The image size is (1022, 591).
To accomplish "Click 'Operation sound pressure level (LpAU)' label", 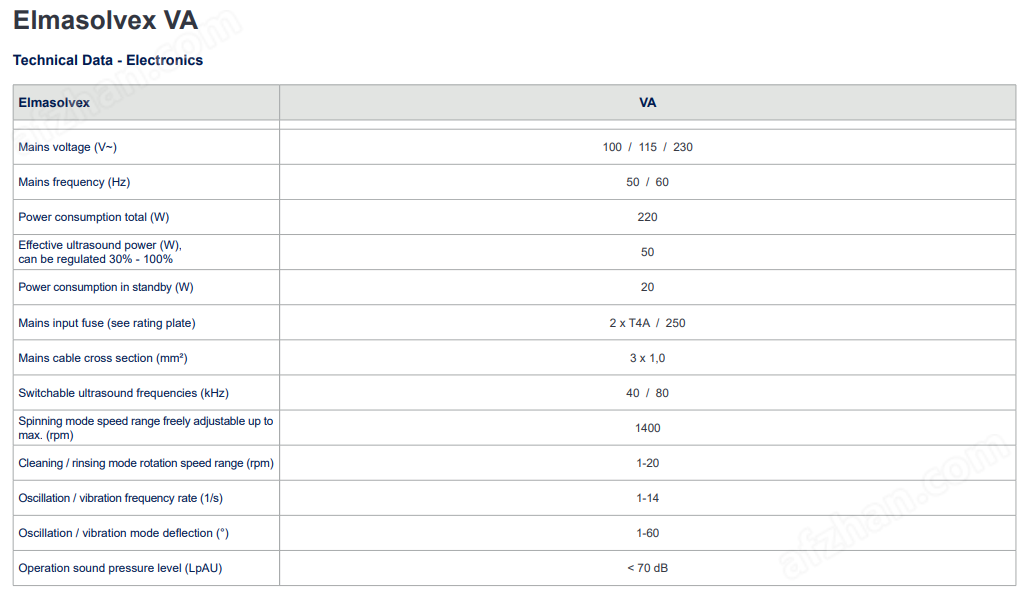I will point(120,568).
